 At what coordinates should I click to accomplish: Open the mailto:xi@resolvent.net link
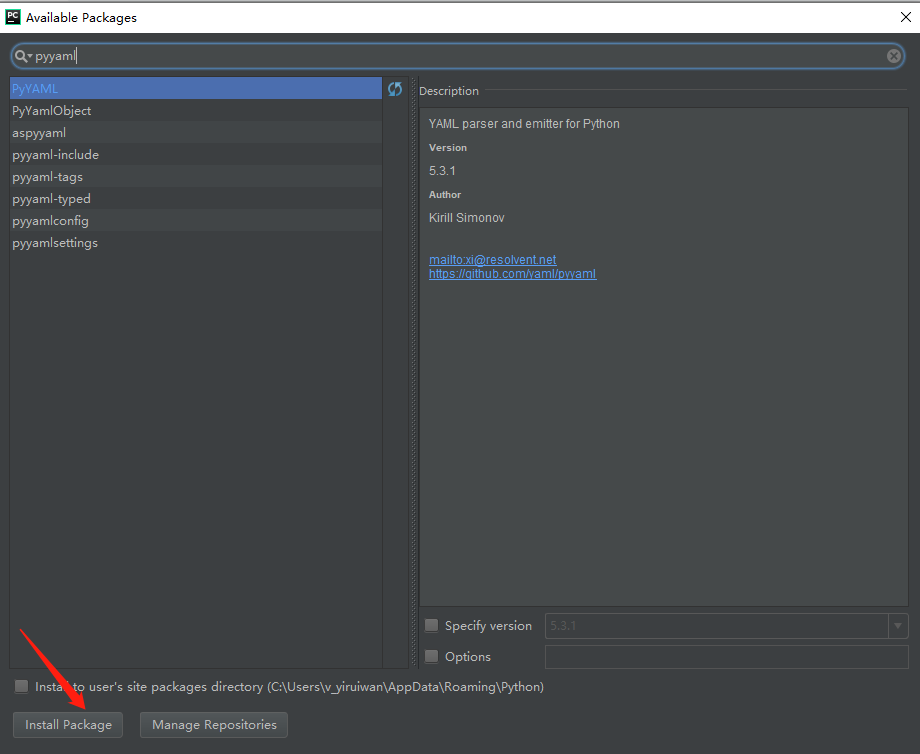[492, 259]
